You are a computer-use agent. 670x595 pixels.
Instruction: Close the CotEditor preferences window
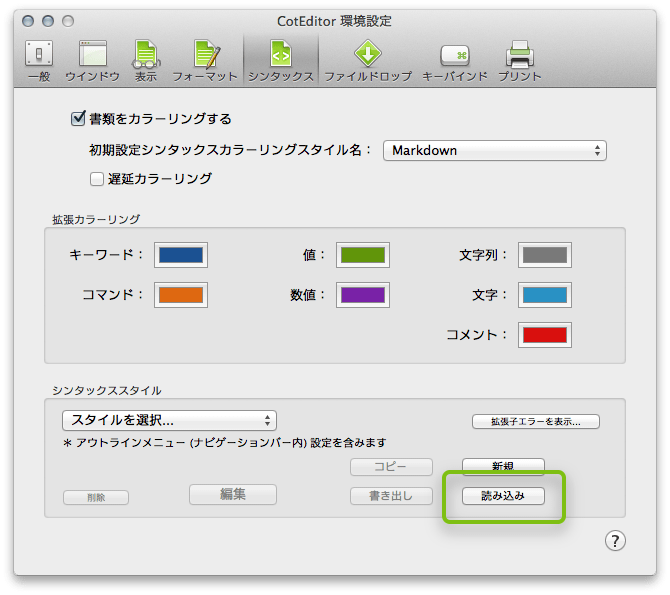pyautogui.click(x=28, y=21)
